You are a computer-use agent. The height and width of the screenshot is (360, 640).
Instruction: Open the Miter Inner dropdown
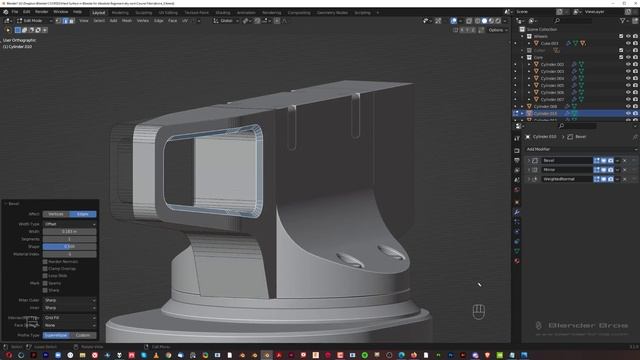[70, 308]
